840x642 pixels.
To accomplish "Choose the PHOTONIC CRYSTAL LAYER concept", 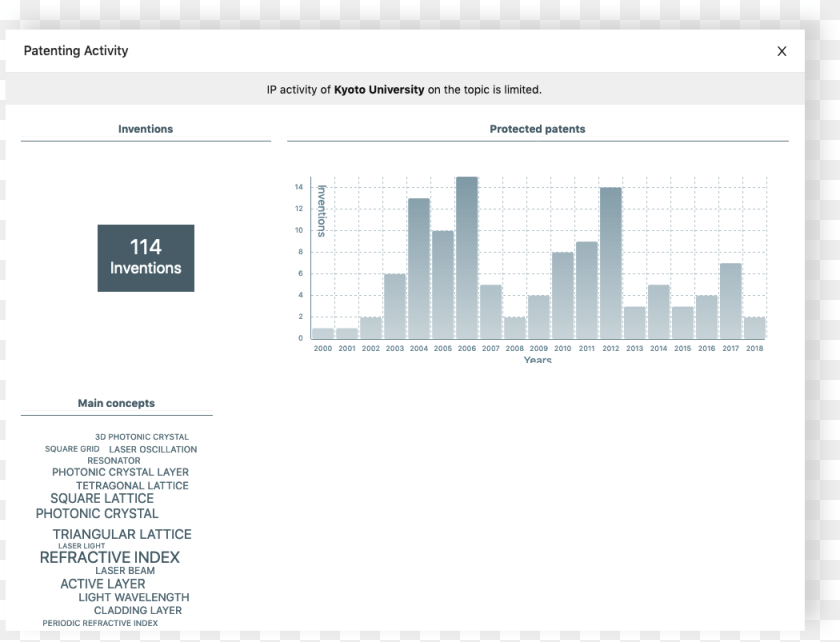I will click(121, 472).
